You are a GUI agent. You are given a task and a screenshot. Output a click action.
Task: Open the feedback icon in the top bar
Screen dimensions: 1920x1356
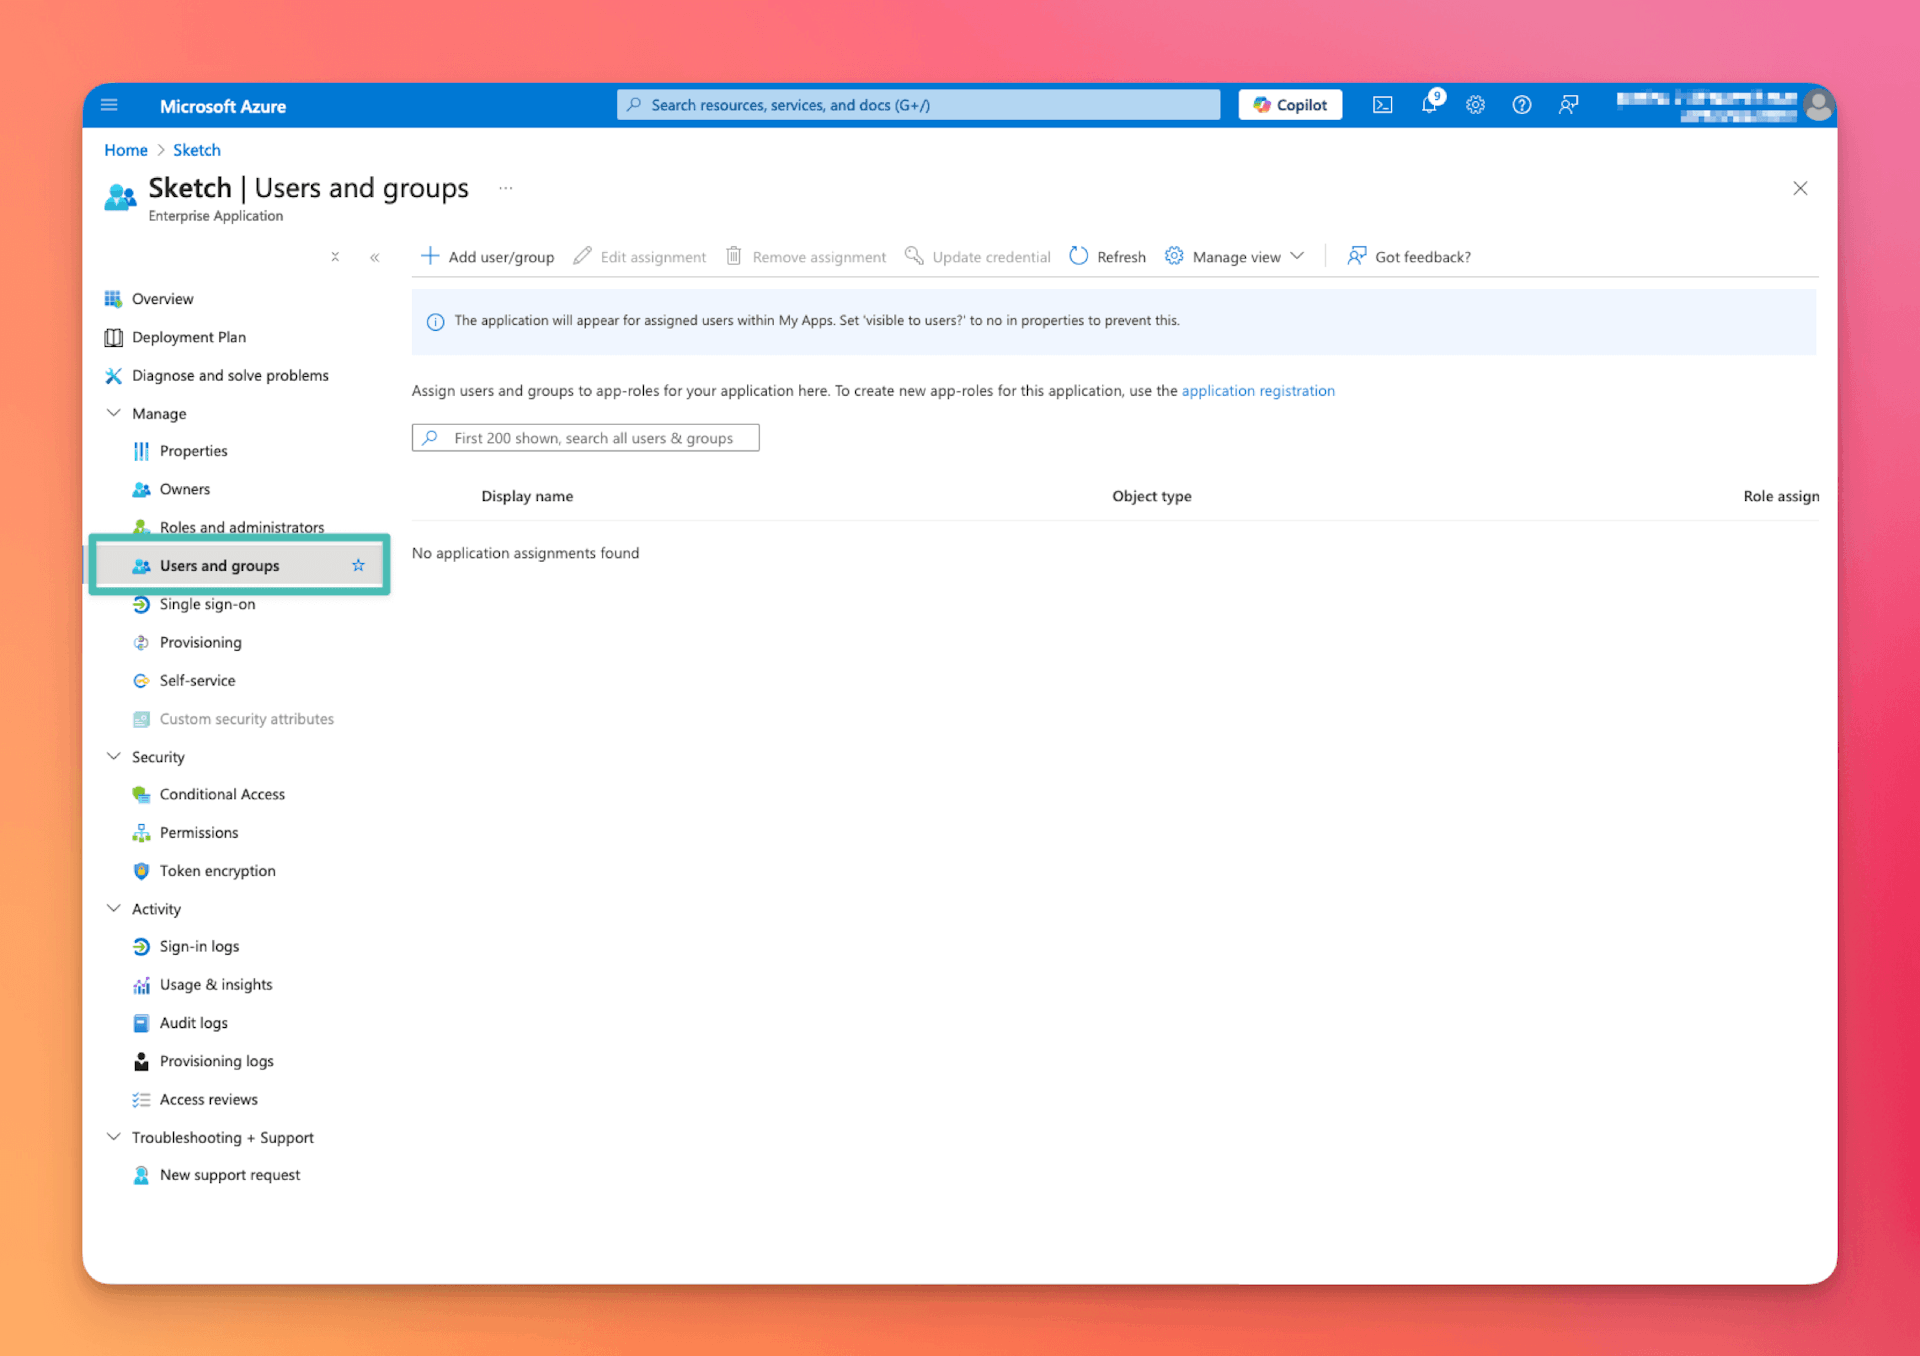[1568, 105]
